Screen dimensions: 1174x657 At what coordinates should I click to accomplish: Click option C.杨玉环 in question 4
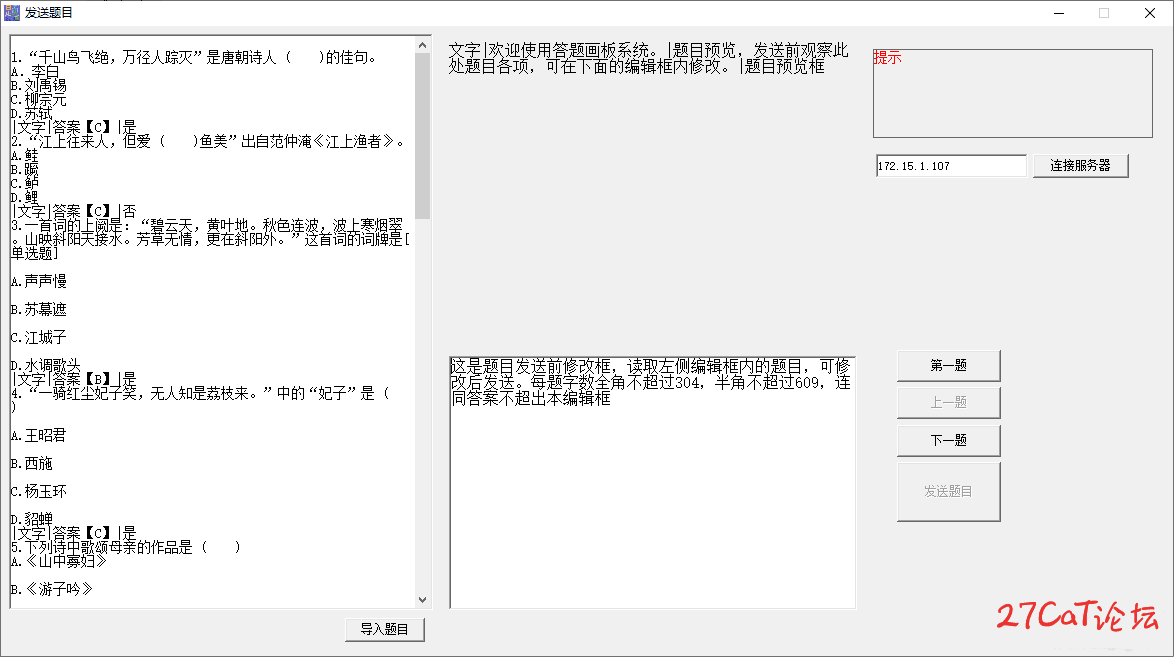click(39, 491)
